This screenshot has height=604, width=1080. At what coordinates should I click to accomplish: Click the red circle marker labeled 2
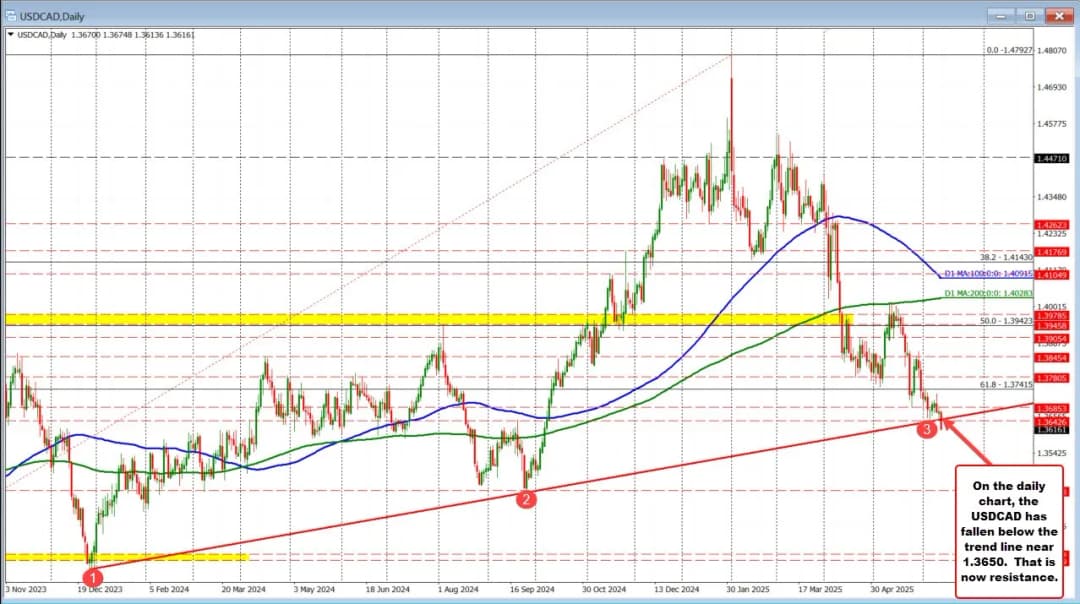[525, 499]
